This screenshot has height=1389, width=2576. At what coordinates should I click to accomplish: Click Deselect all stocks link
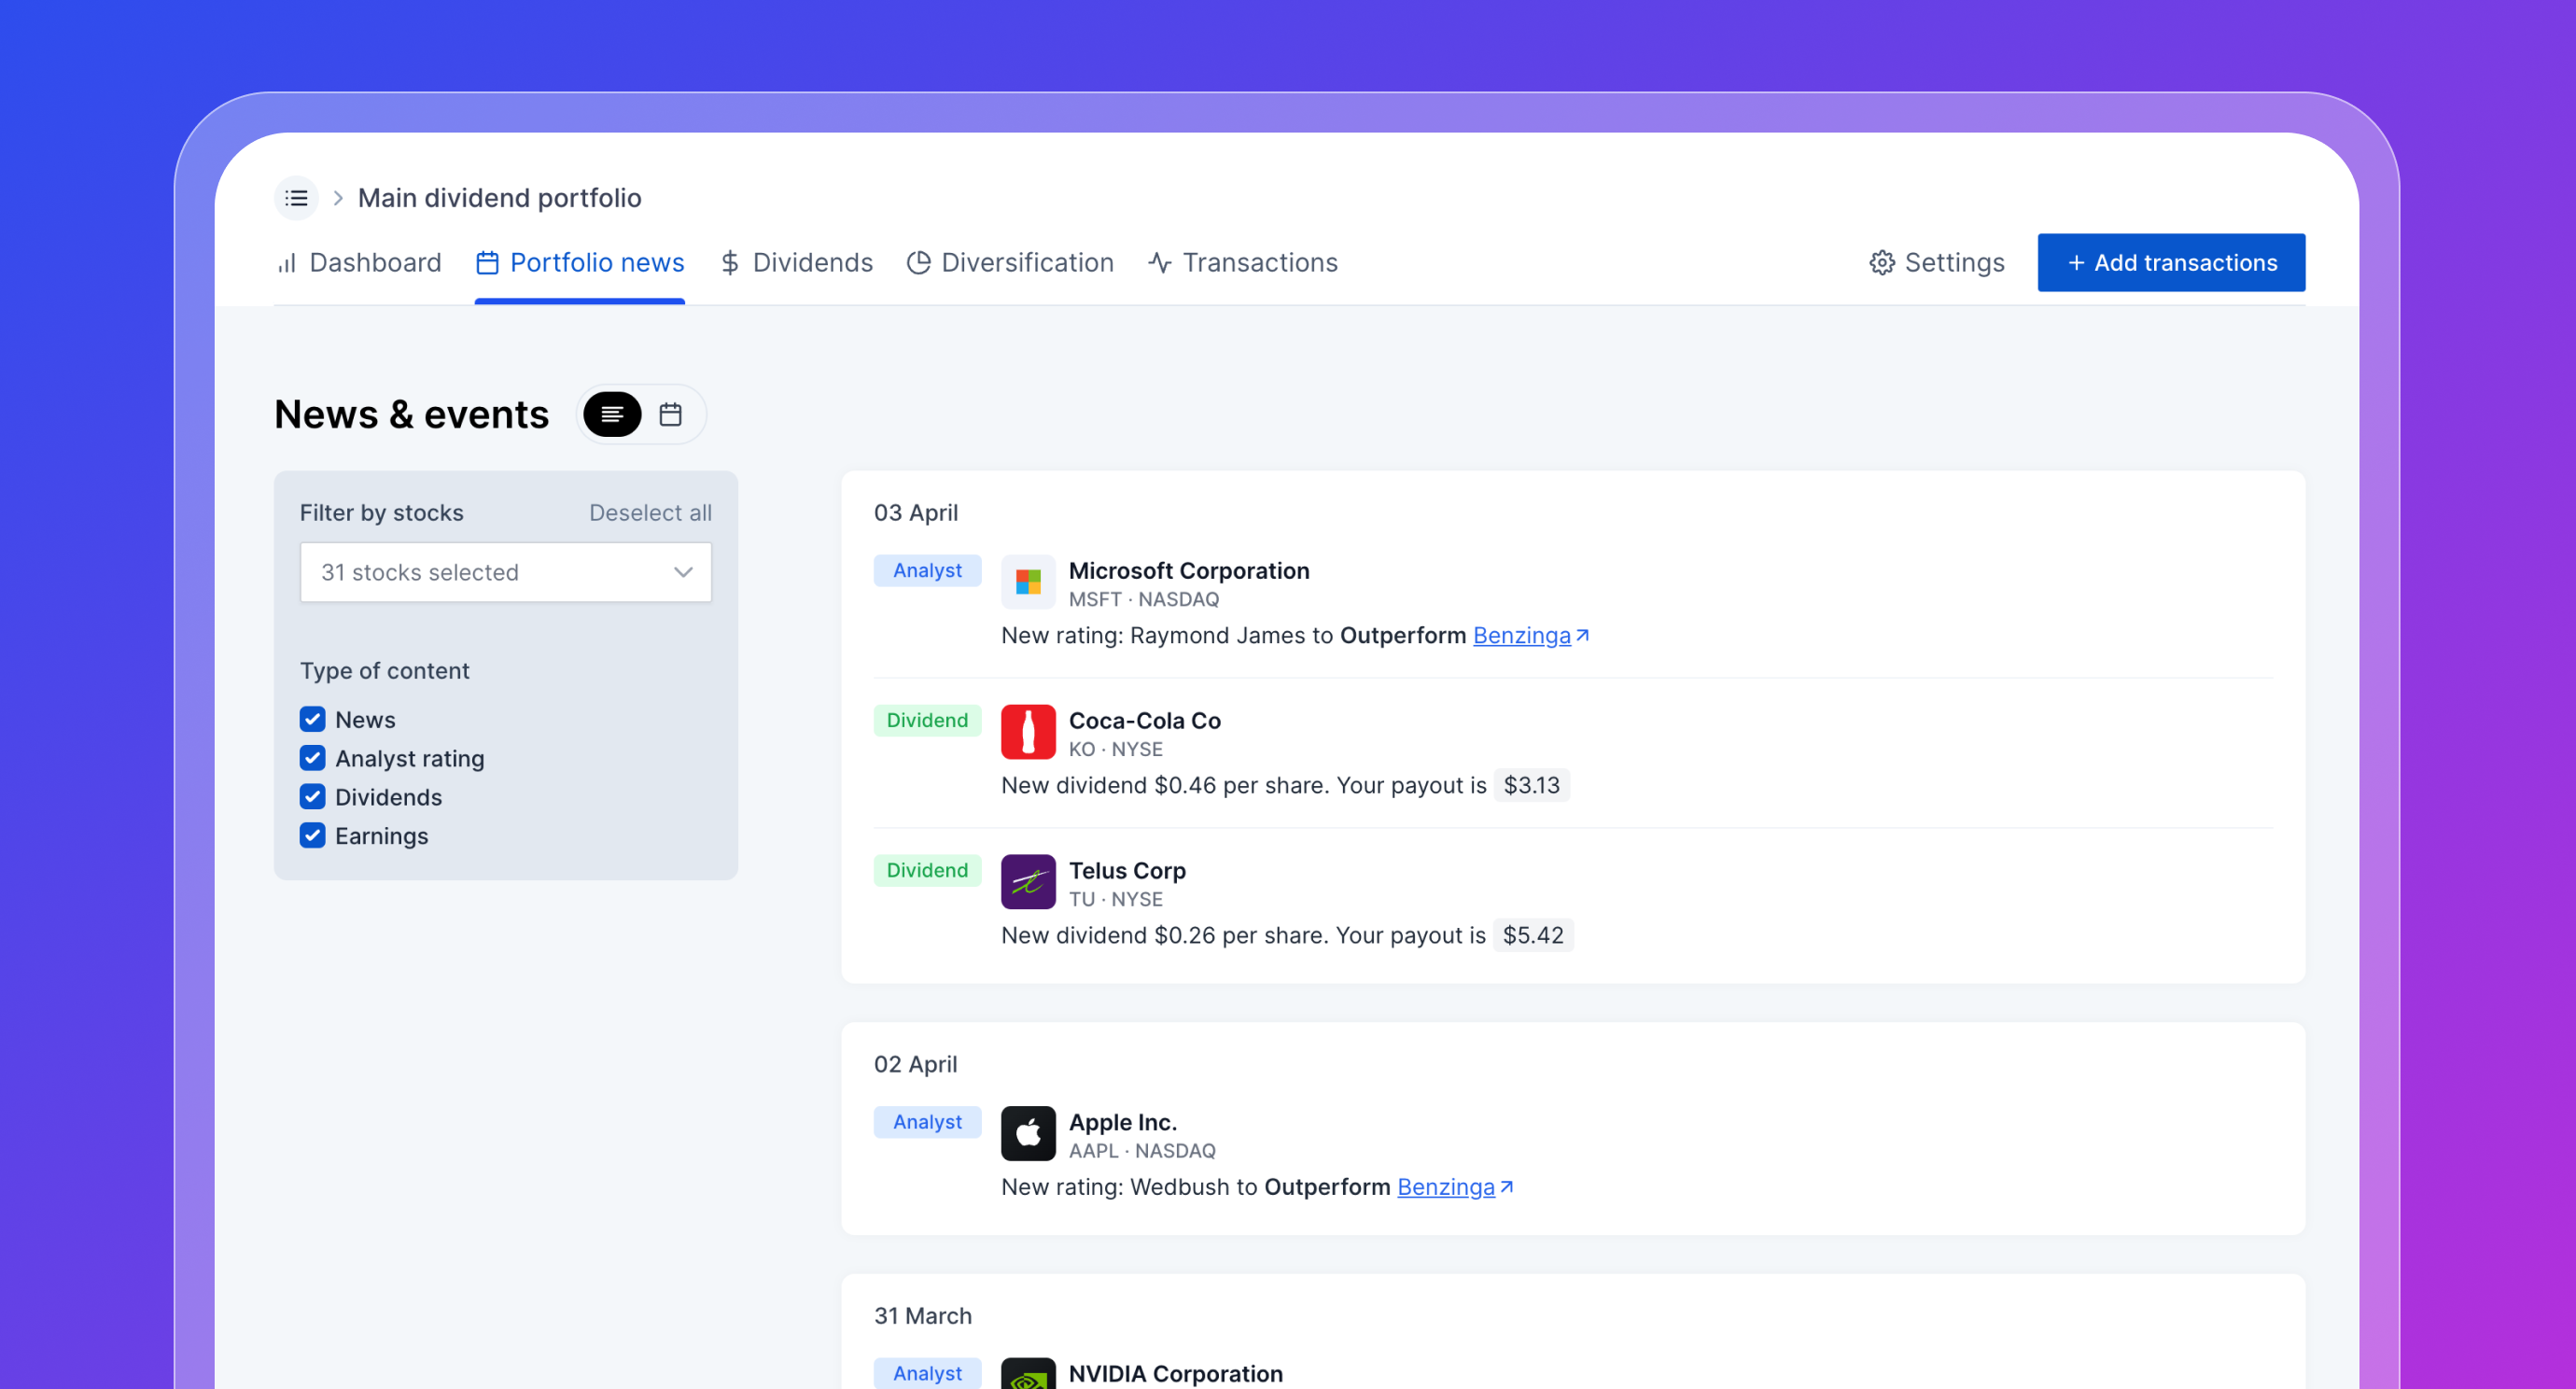[x=650, y=513]
